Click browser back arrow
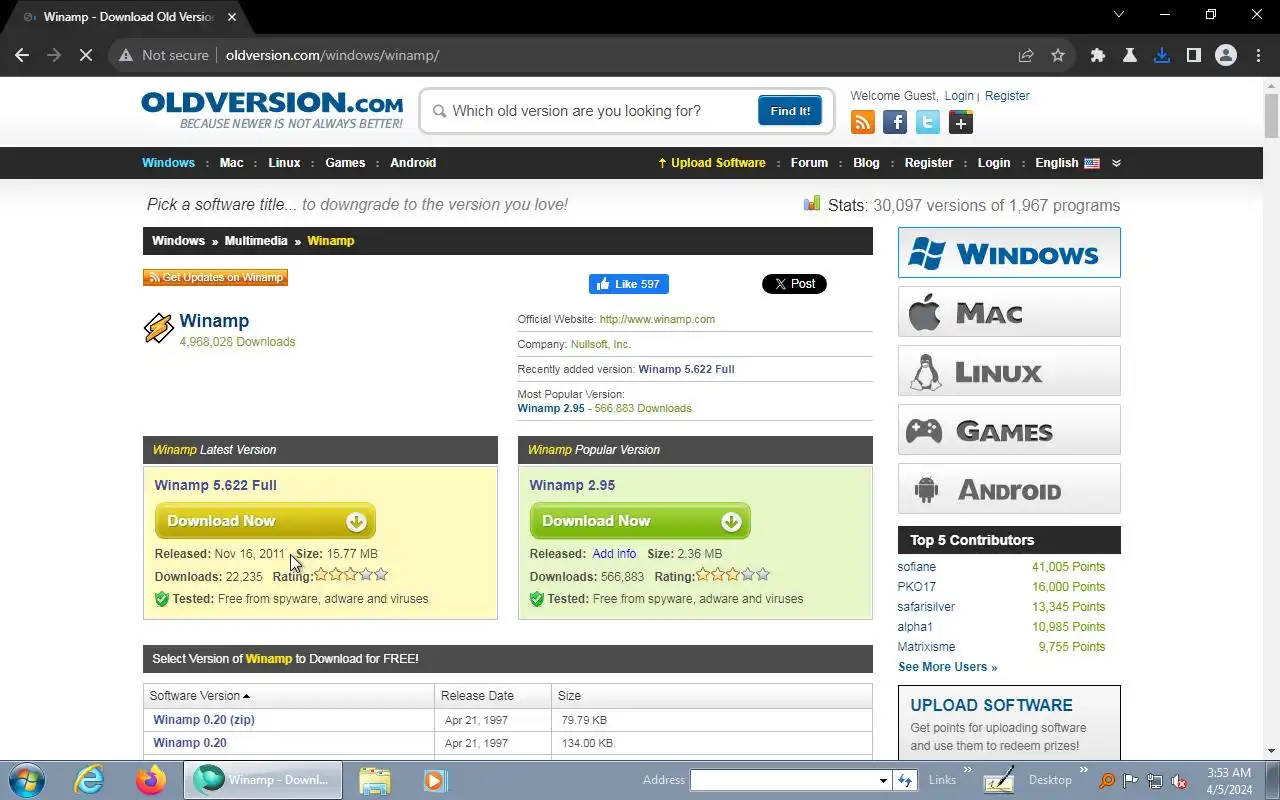The width and height of the screenshot is (1280, 800). [x=22, y=55]
